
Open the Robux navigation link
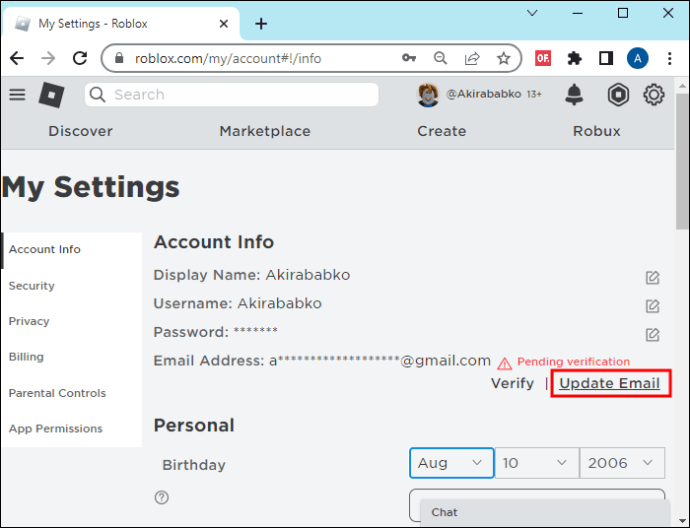click(x=596, y=131)
